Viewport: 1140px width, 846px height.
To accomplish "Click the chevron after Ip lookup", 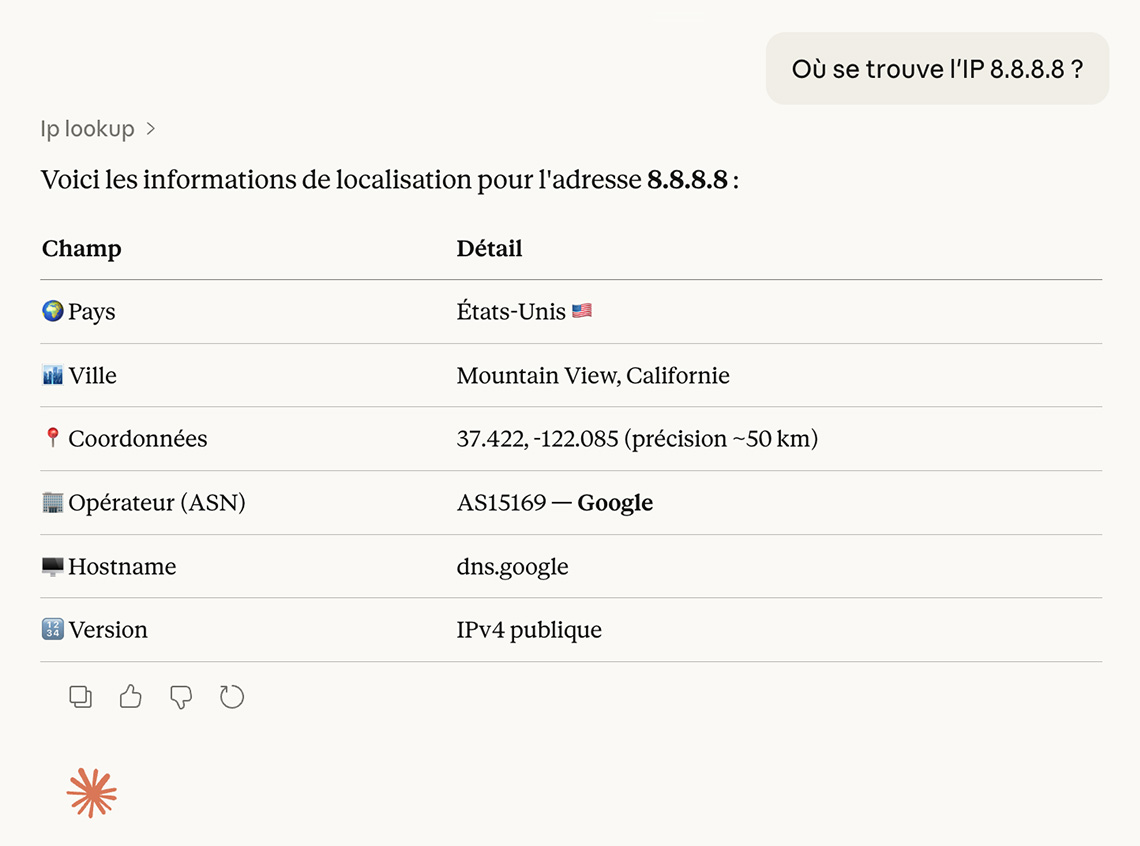I will (151, 128).
